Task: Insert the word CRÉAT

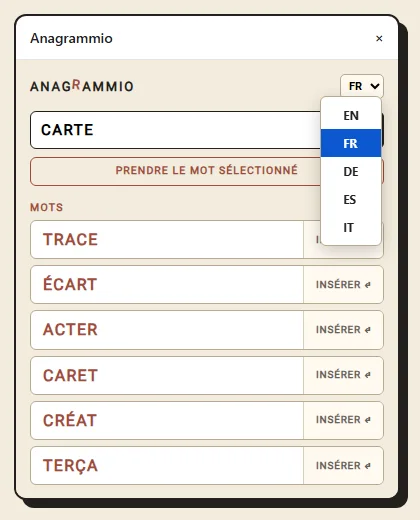Action: click(x=343, y=420)
